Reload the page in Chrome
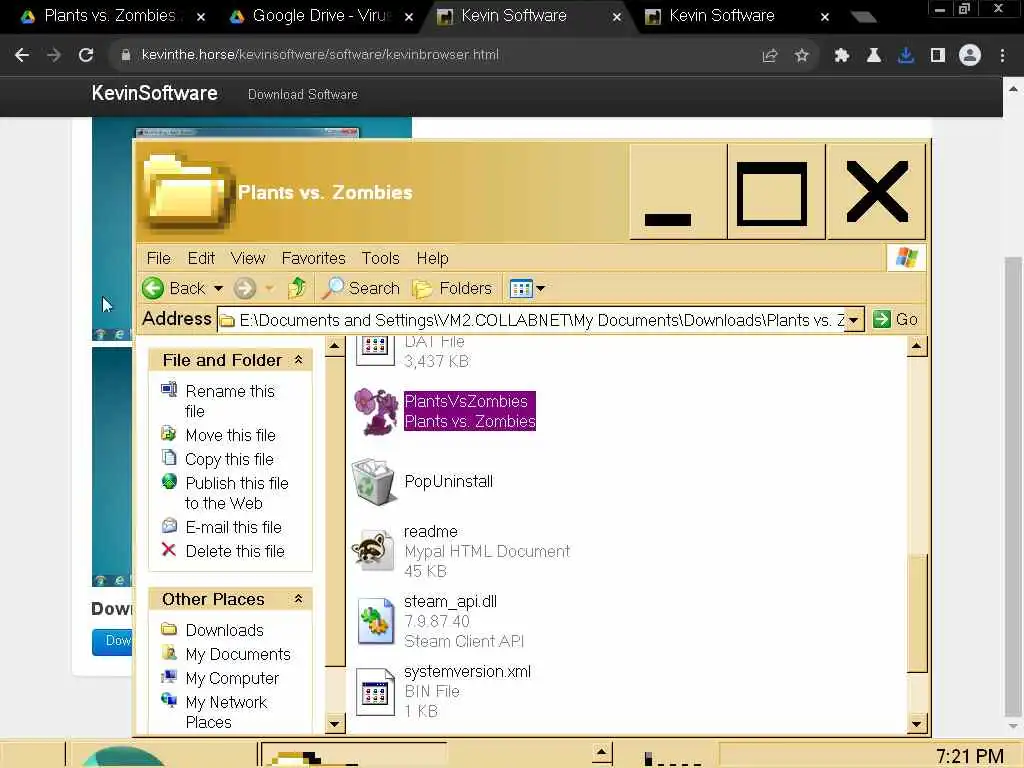Image resolution: width=1024 pixels, height=768 pixels. click(86, 55)
